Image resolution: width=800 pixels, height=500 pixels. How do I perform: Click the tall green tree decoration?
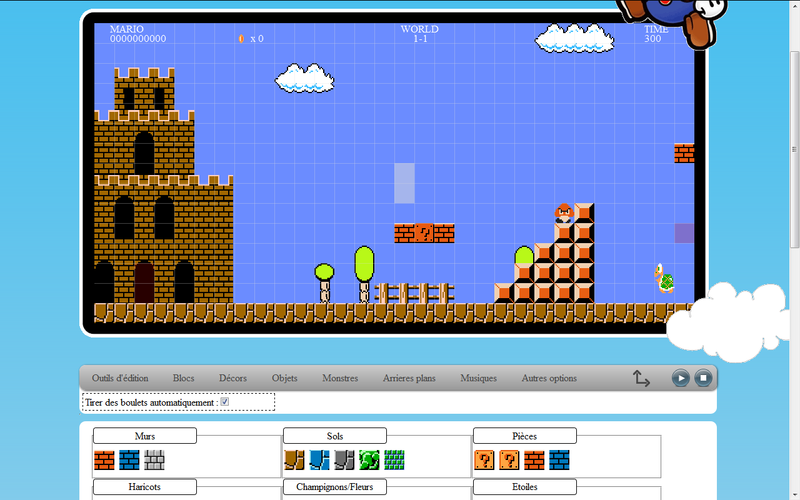click(x=364, y=274)
